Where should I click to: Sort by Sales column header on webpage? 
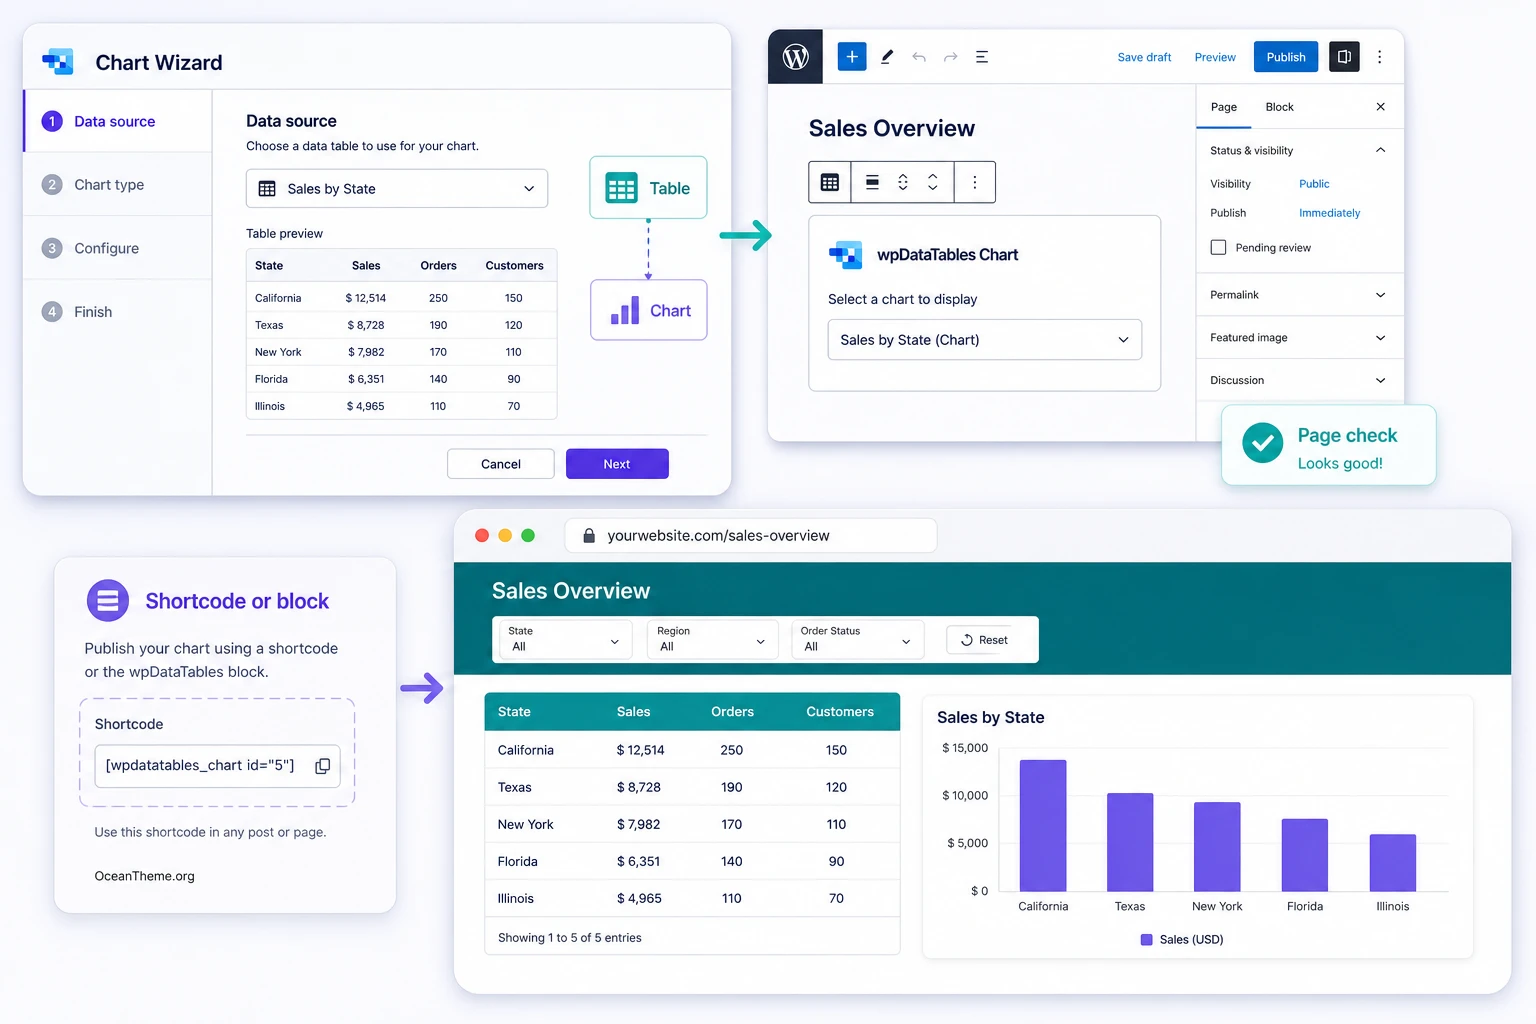(633, 712)
